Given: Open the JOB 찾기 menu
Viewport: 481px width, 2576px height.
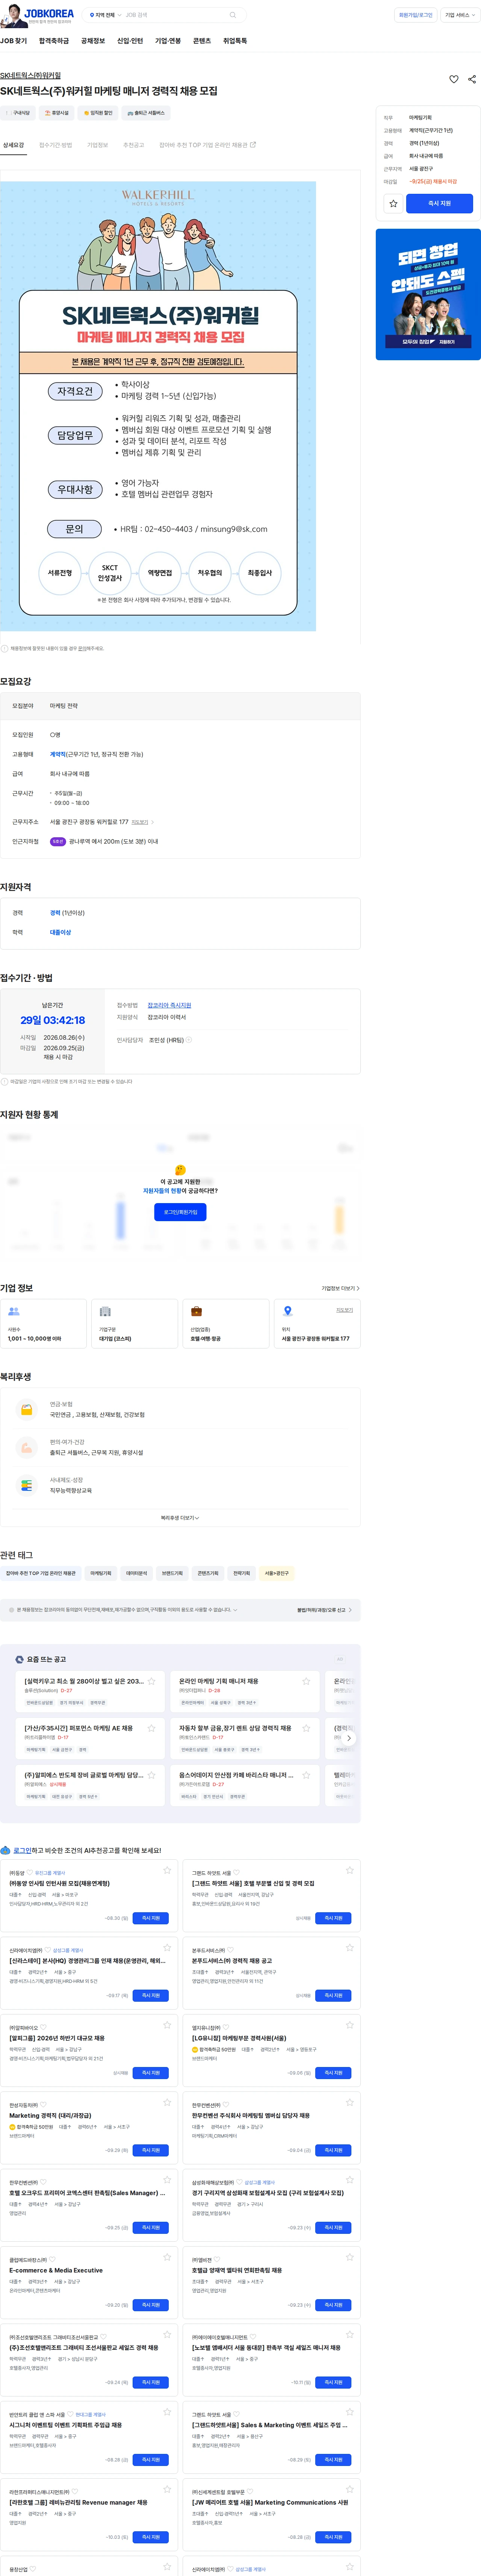Looking at the screenshot, I should (14, 41).
